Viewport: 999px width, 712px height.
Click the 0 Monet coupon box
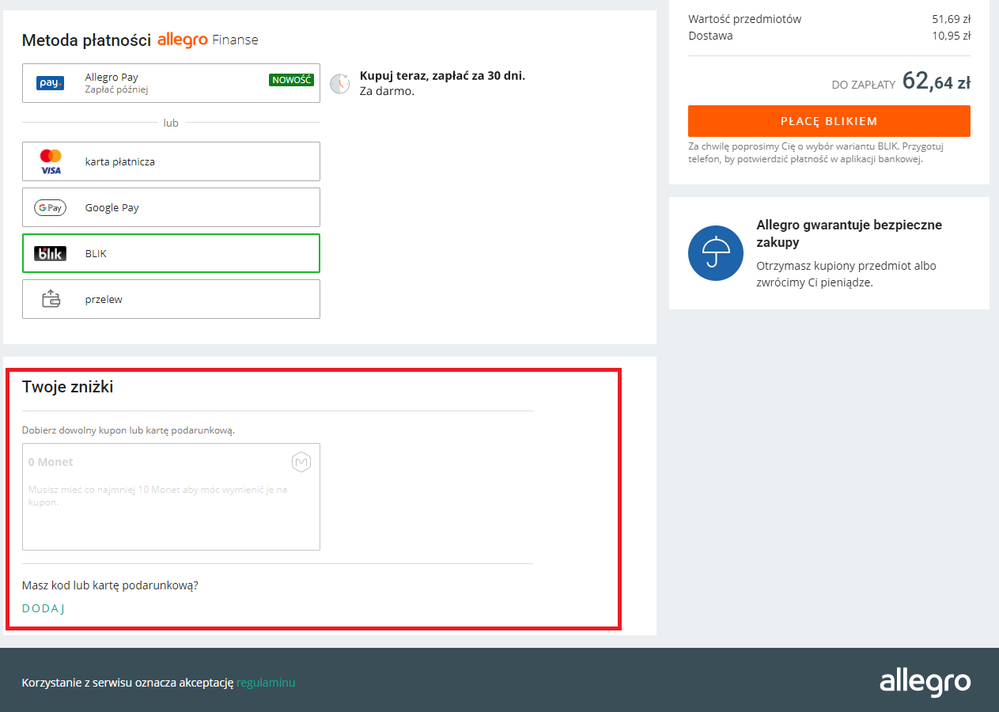coord(171,497)
